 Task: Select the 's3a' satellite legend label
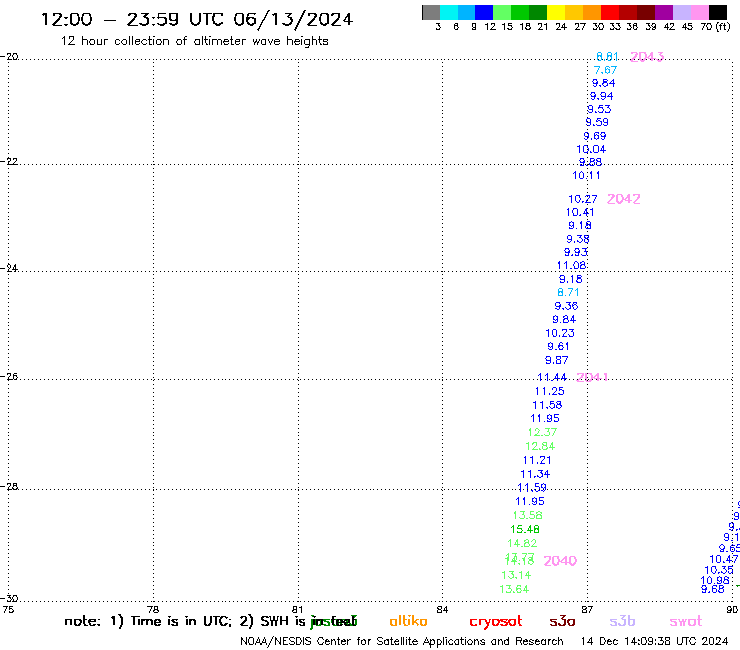pos(563,621)
